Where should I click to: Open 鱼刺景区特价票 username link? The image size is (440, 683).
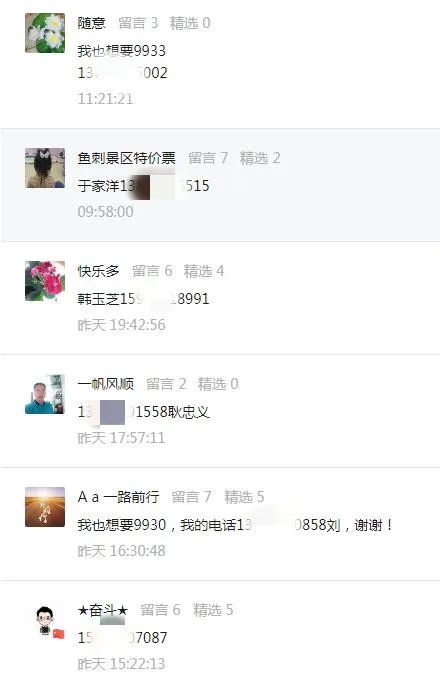coord(126,158)
